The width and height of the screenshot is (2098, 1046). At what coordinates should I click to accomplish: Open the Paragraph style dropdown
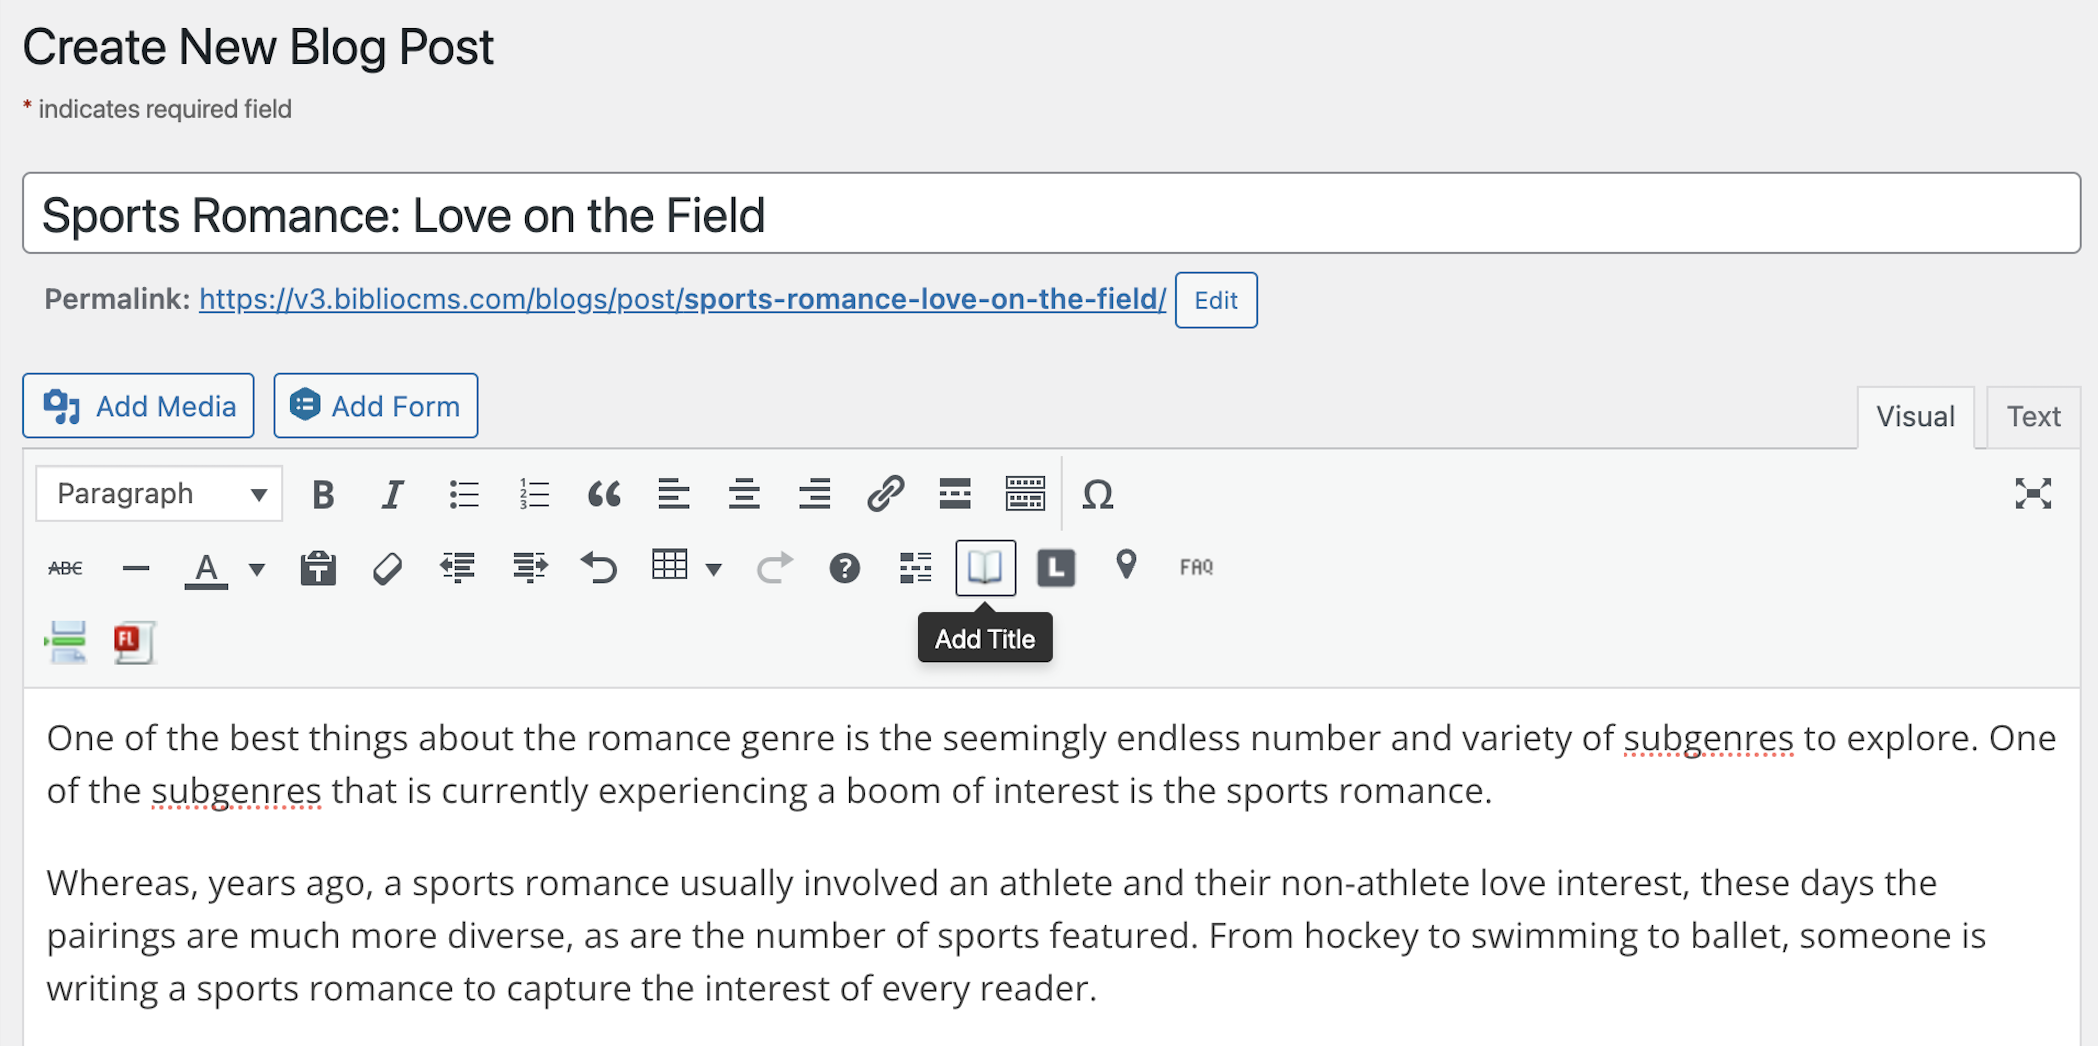click(x=158, y=493)
